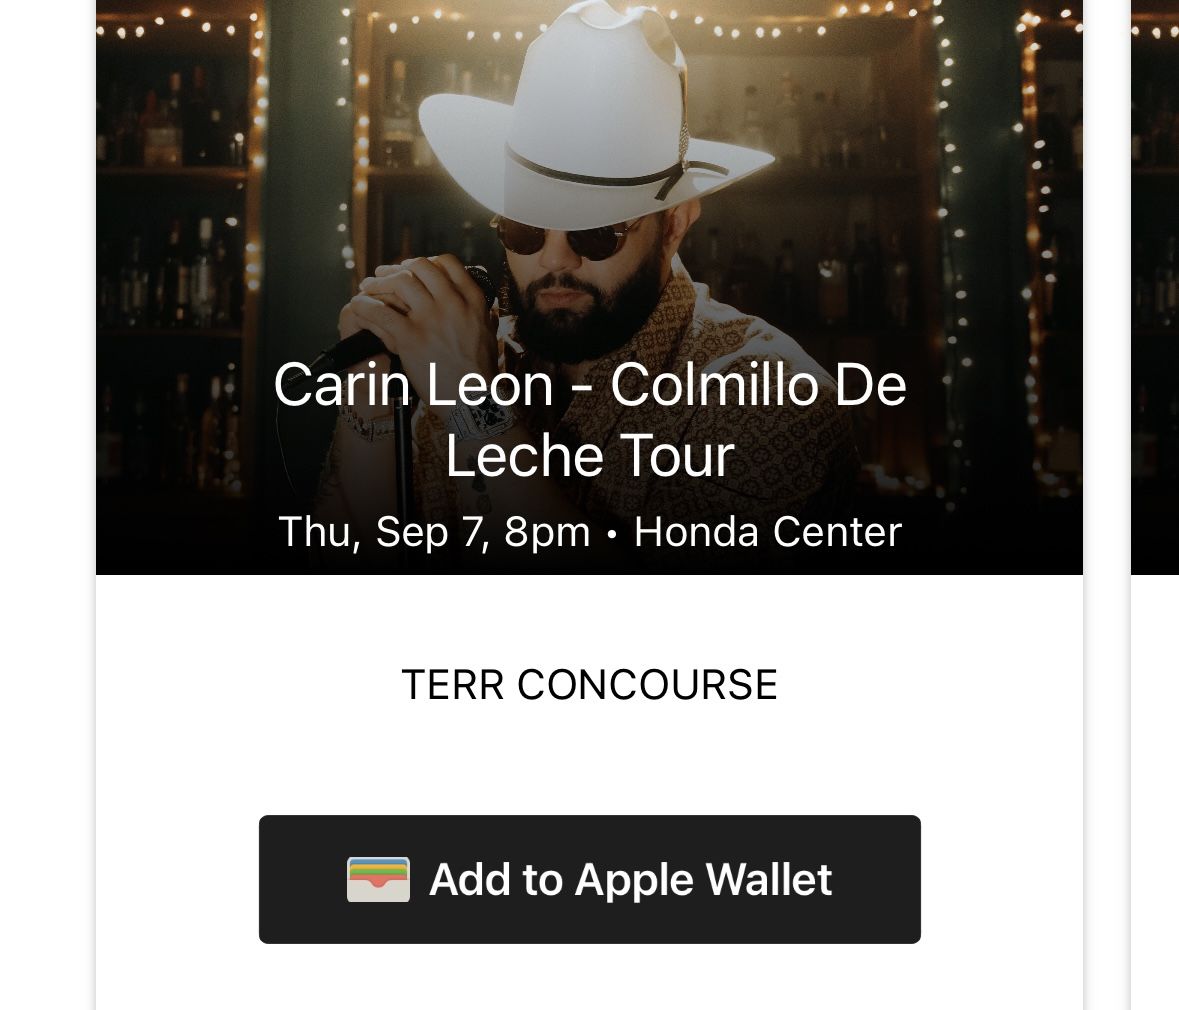
Task: Select the TERR CONCOURSE section label
Action: (x=590, y=684)
